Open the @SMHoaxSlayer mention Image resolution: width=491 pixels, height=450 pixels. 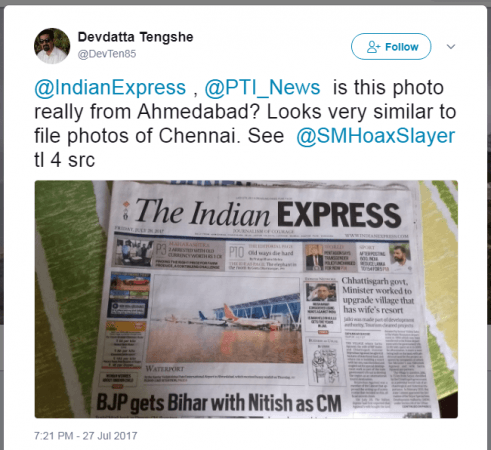pos(376,136)
